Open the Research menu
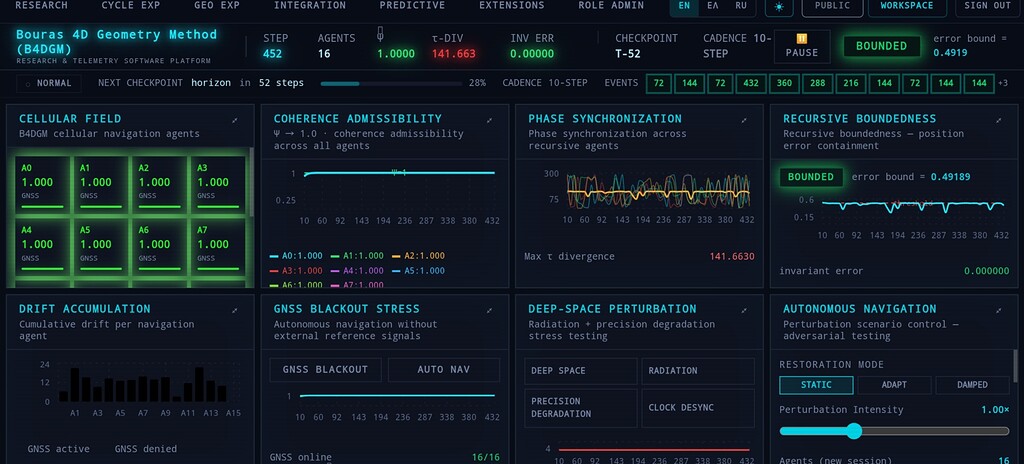Viewport: 1024px width, 464px height. [x=41, y=5]
